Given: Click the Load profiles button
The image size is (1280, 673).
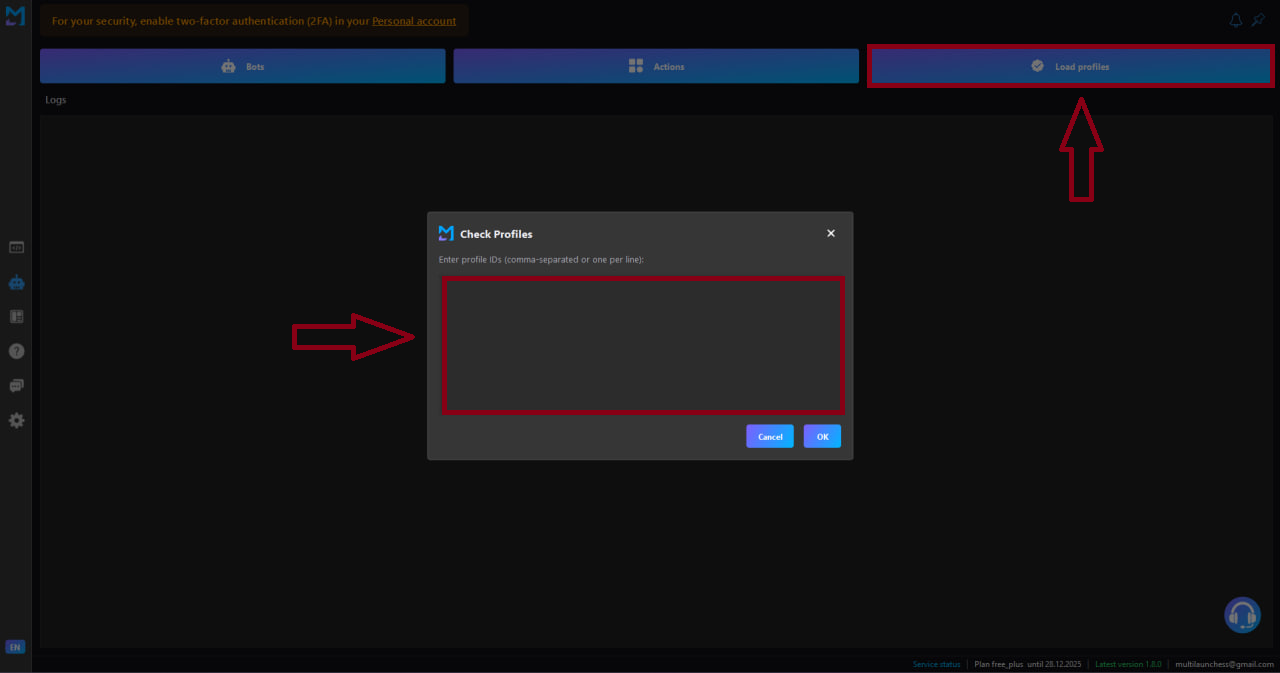Looking at the screenshot, I should (x=1070, y=66).
